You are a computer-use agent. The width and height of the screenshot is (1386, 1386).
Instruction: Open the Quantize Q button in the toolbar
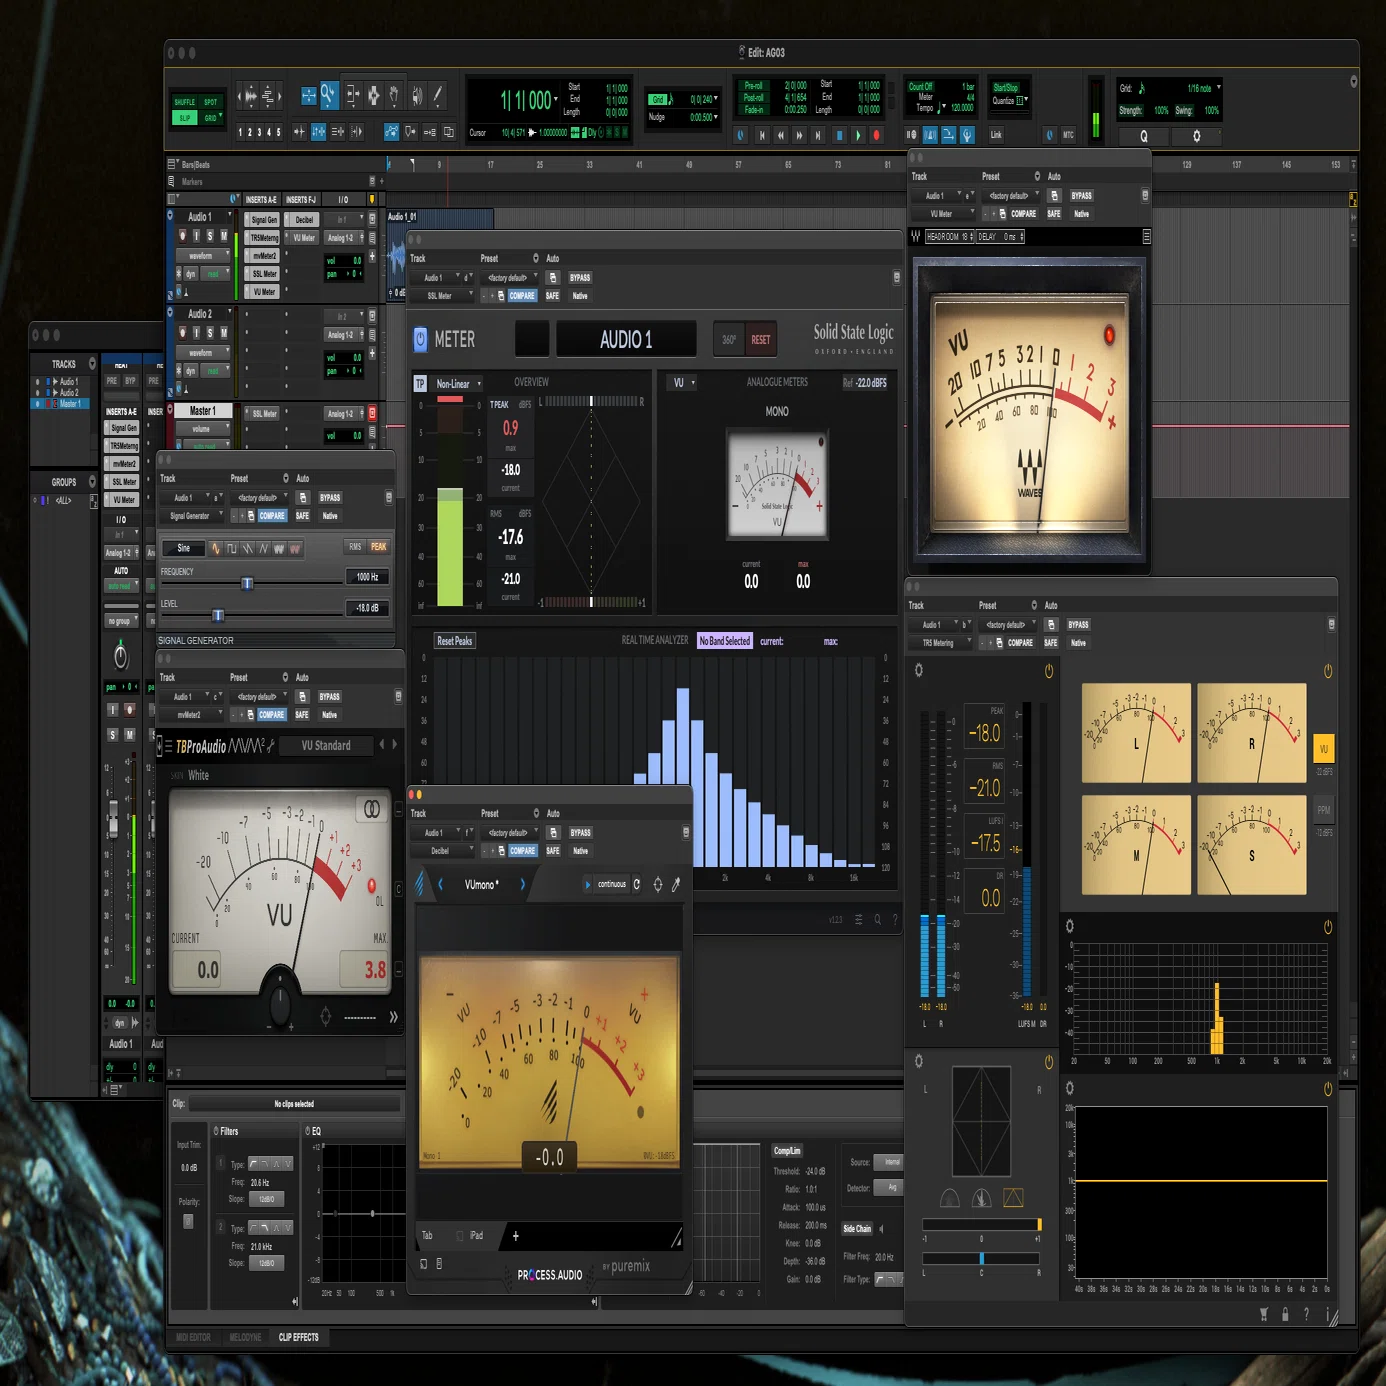coord(1144,136)
